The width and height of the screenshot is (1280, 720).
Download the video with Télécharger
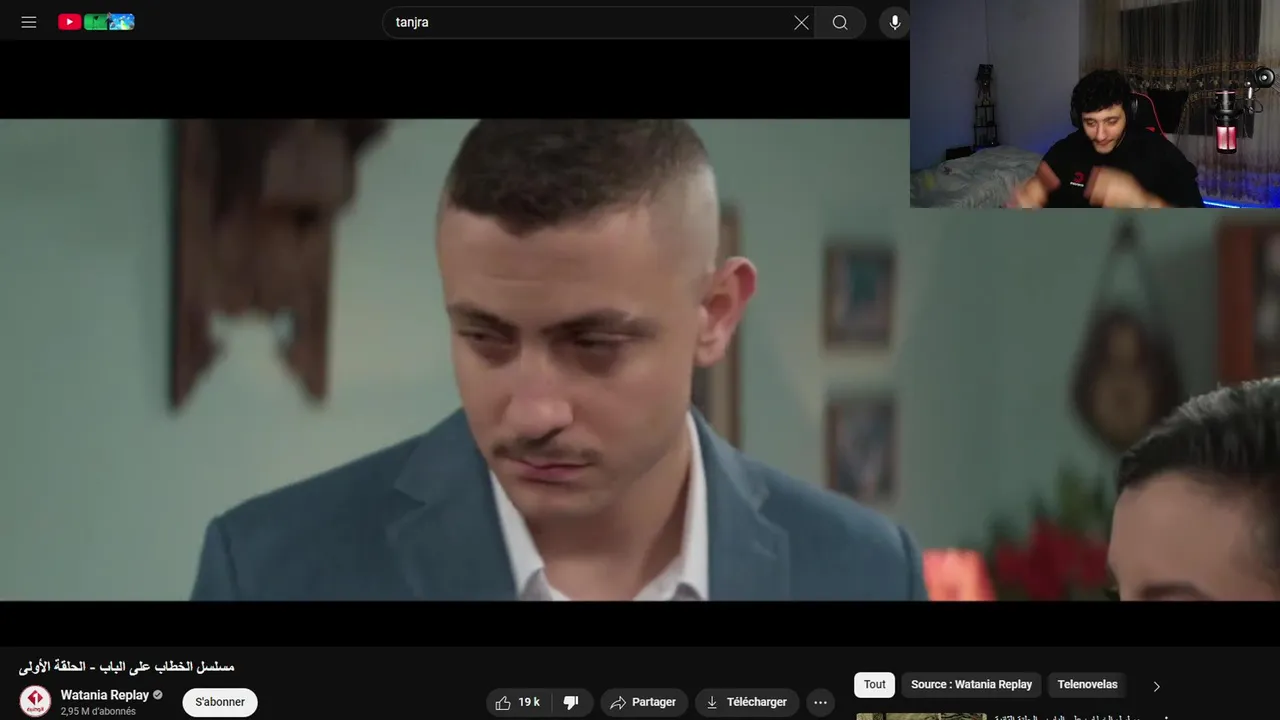coord(746,702)
